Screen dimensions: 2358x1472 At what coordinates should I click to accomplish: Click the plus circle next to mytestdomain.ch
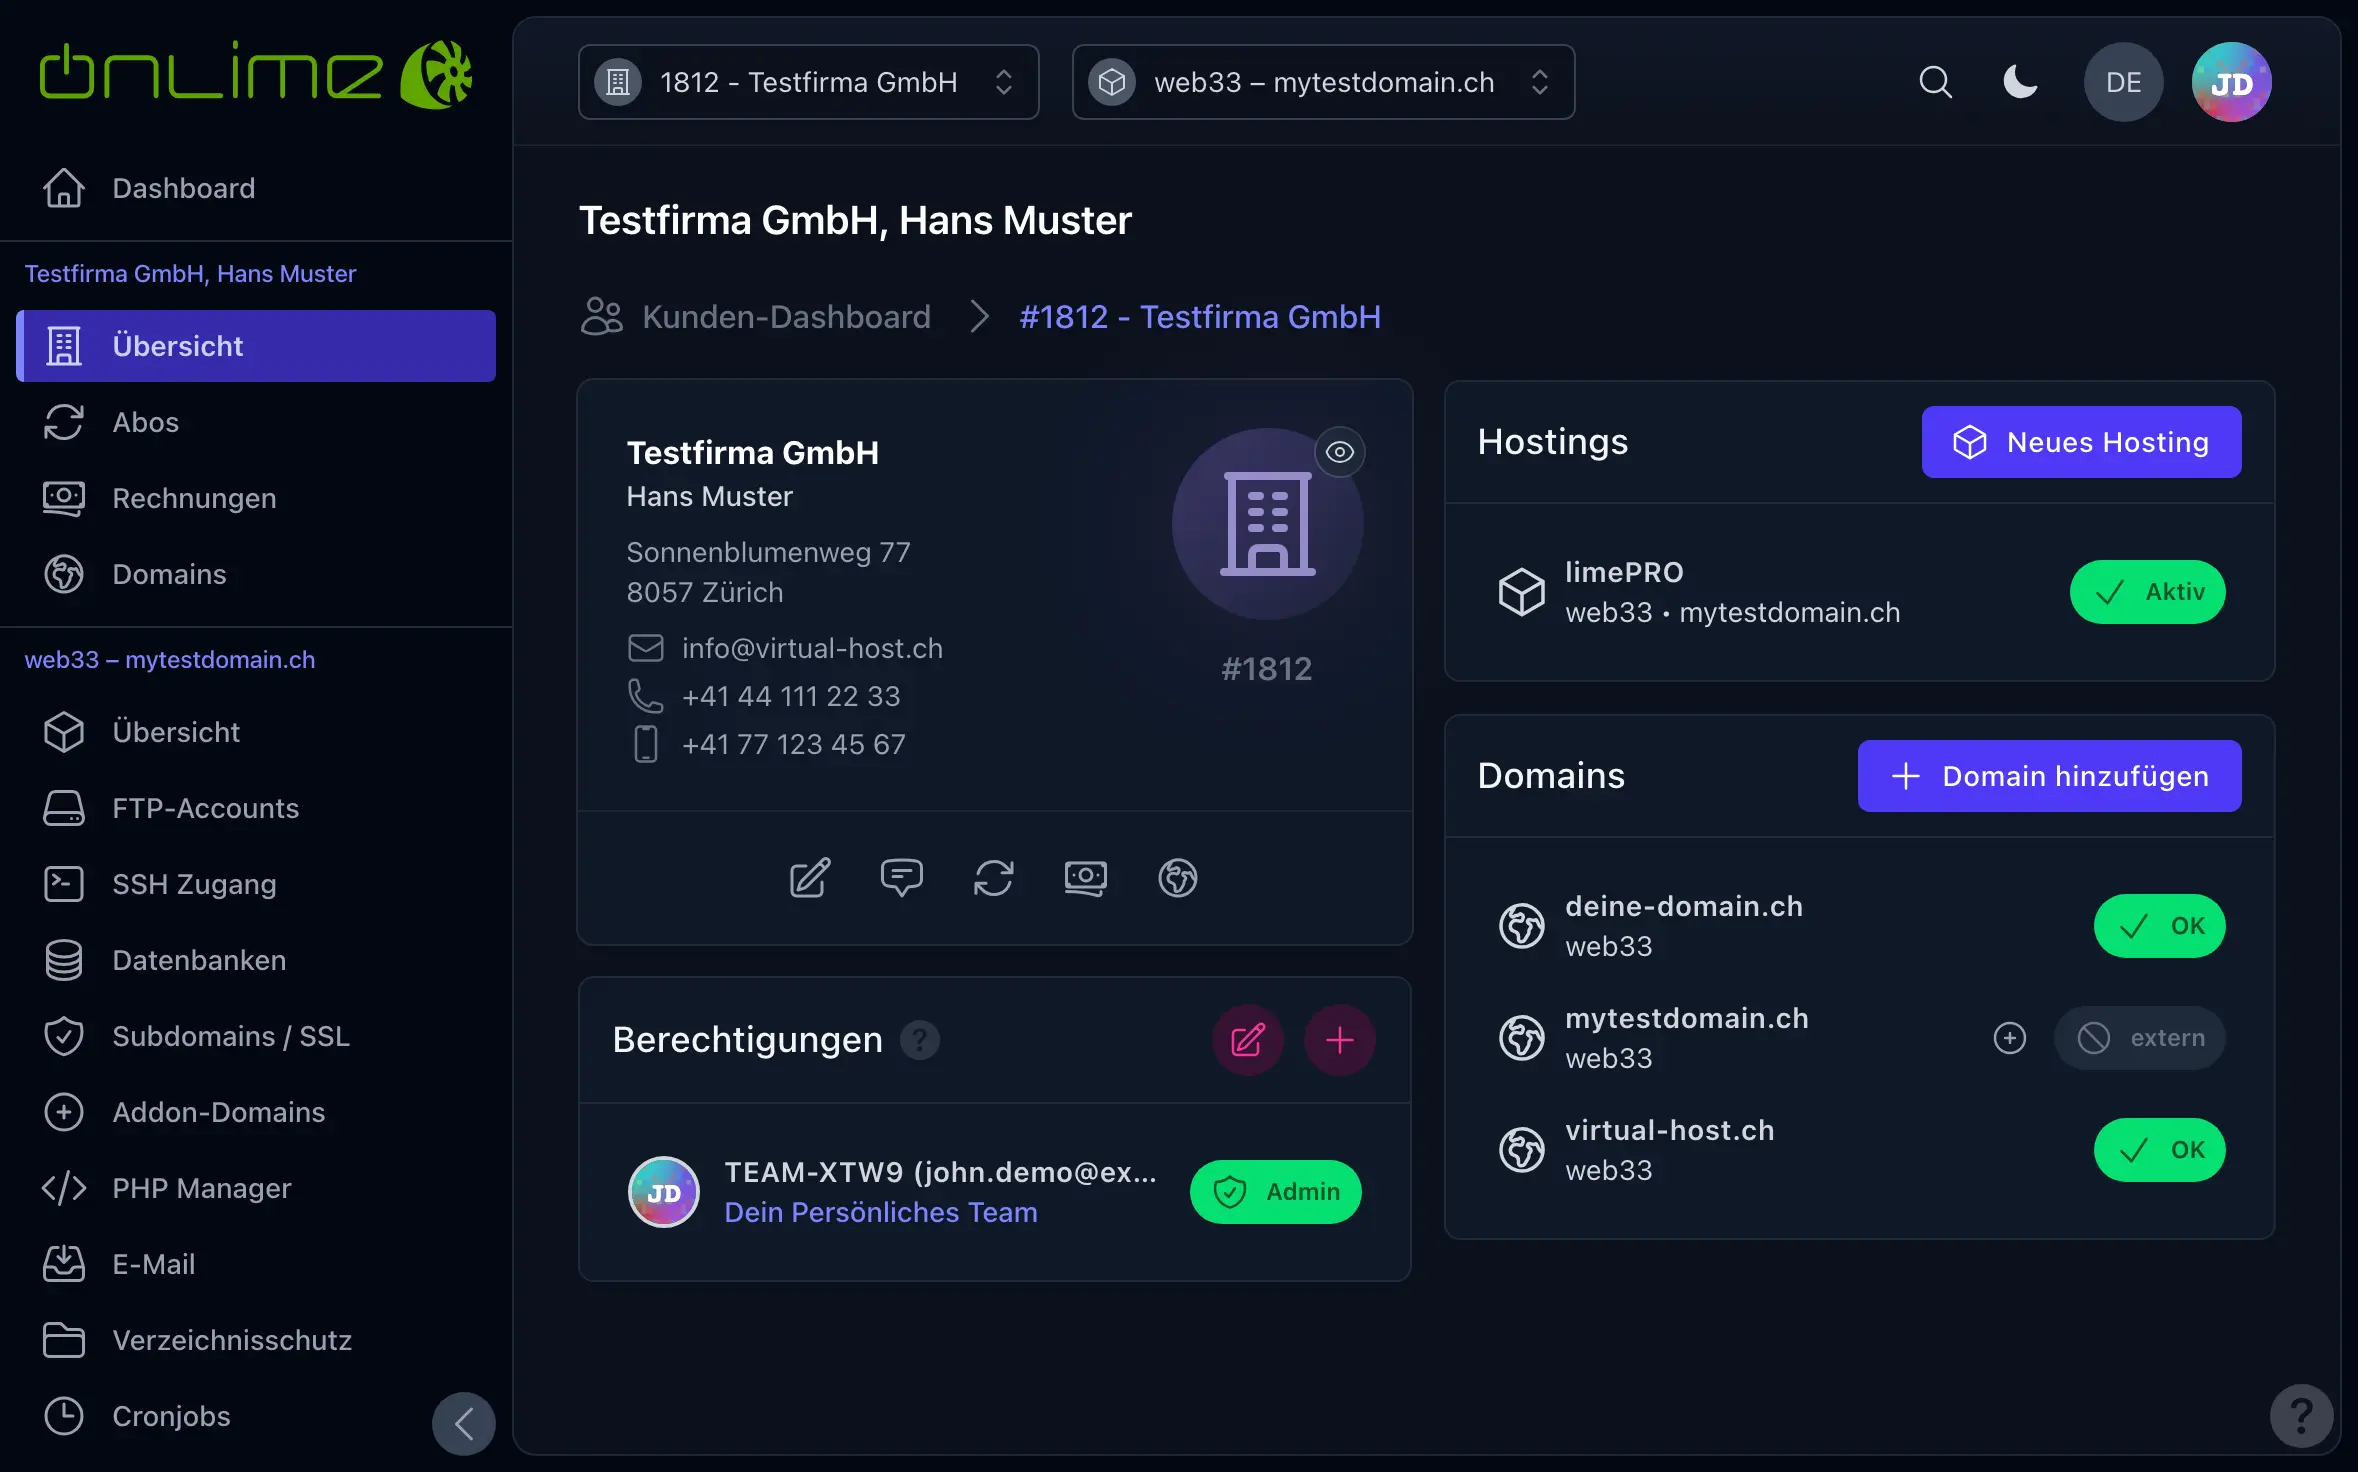(x=2009, y=1038)
